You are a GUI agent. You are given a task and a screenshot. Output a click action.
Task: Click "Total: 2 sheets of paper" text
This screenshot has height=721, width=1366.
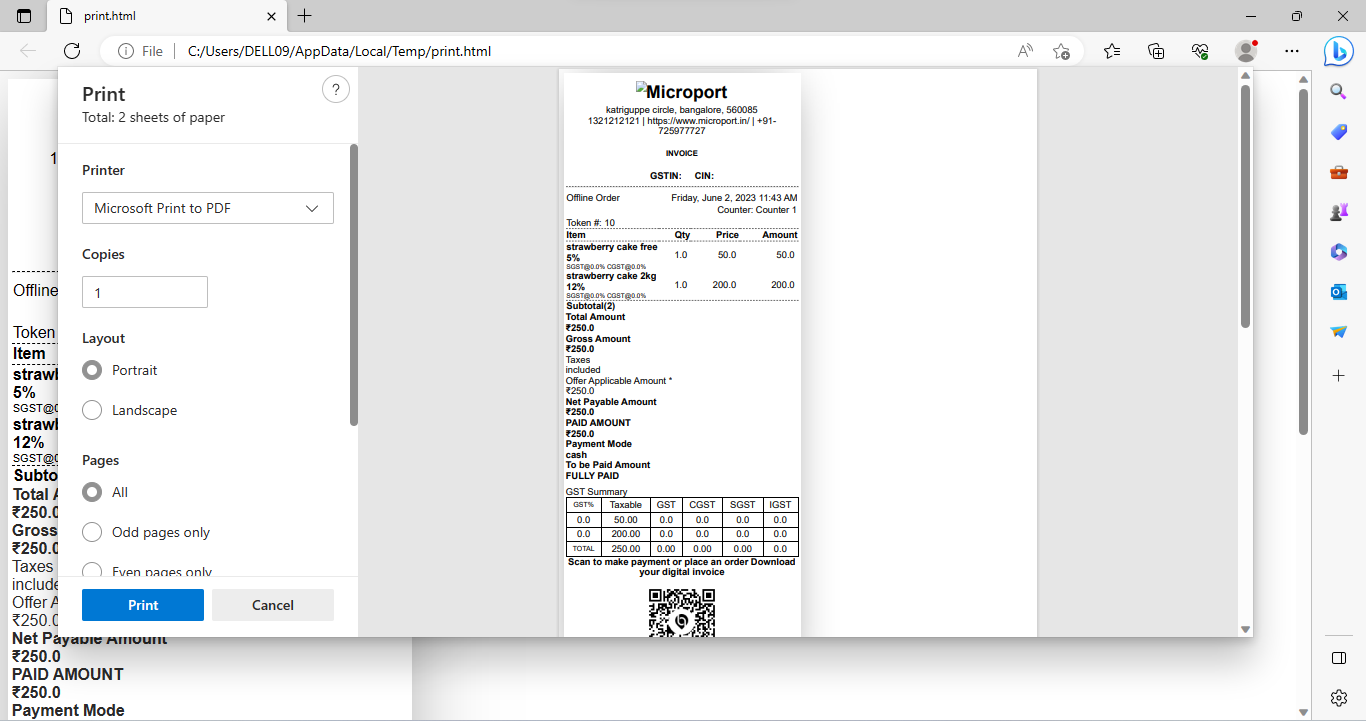point(154,117)
